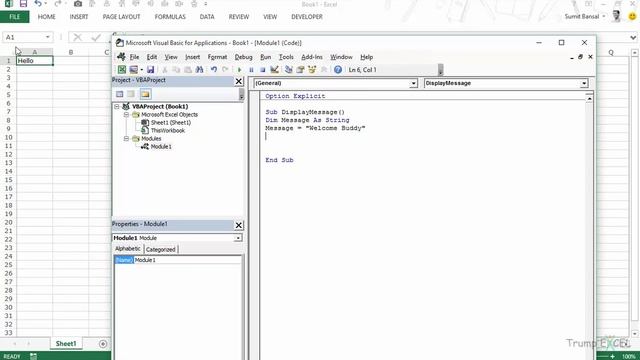This screenshot has width=640, height=360.
Task: Open the Run menu
Action: point(266,57)
